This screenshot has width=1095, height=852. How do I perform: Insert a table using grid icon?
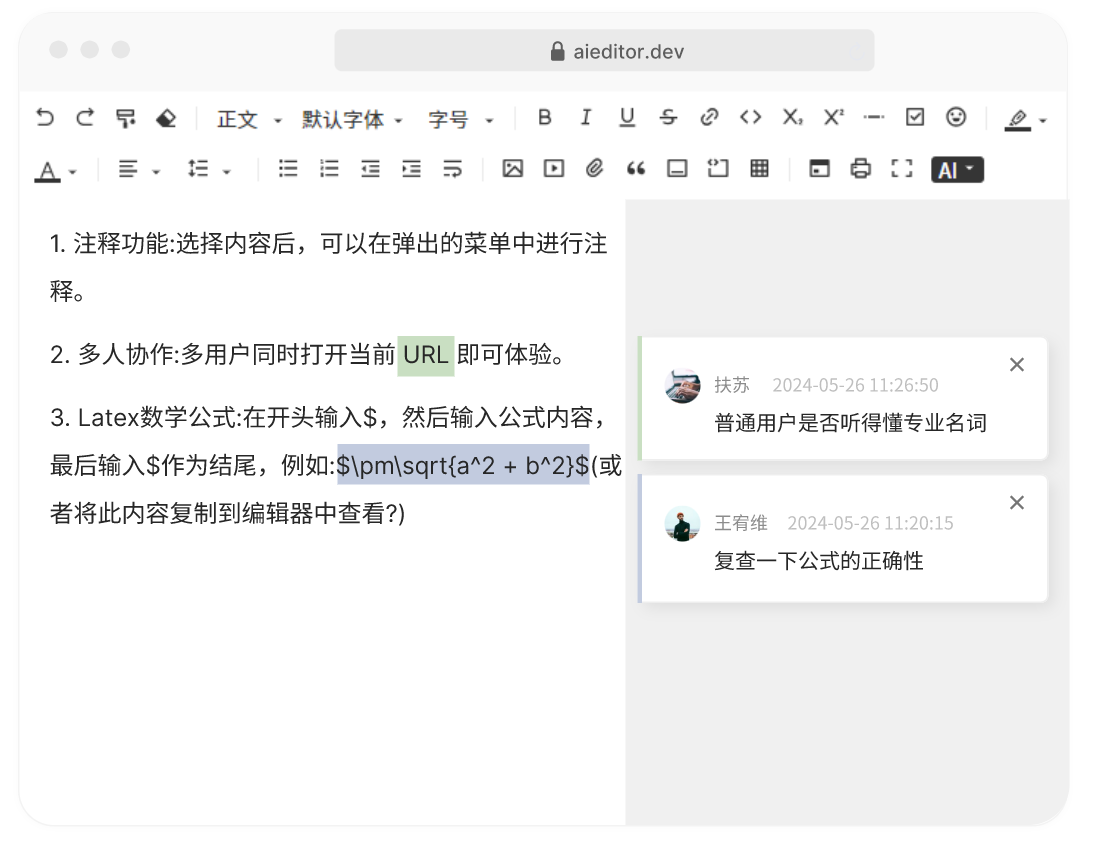tap(759, 169)
